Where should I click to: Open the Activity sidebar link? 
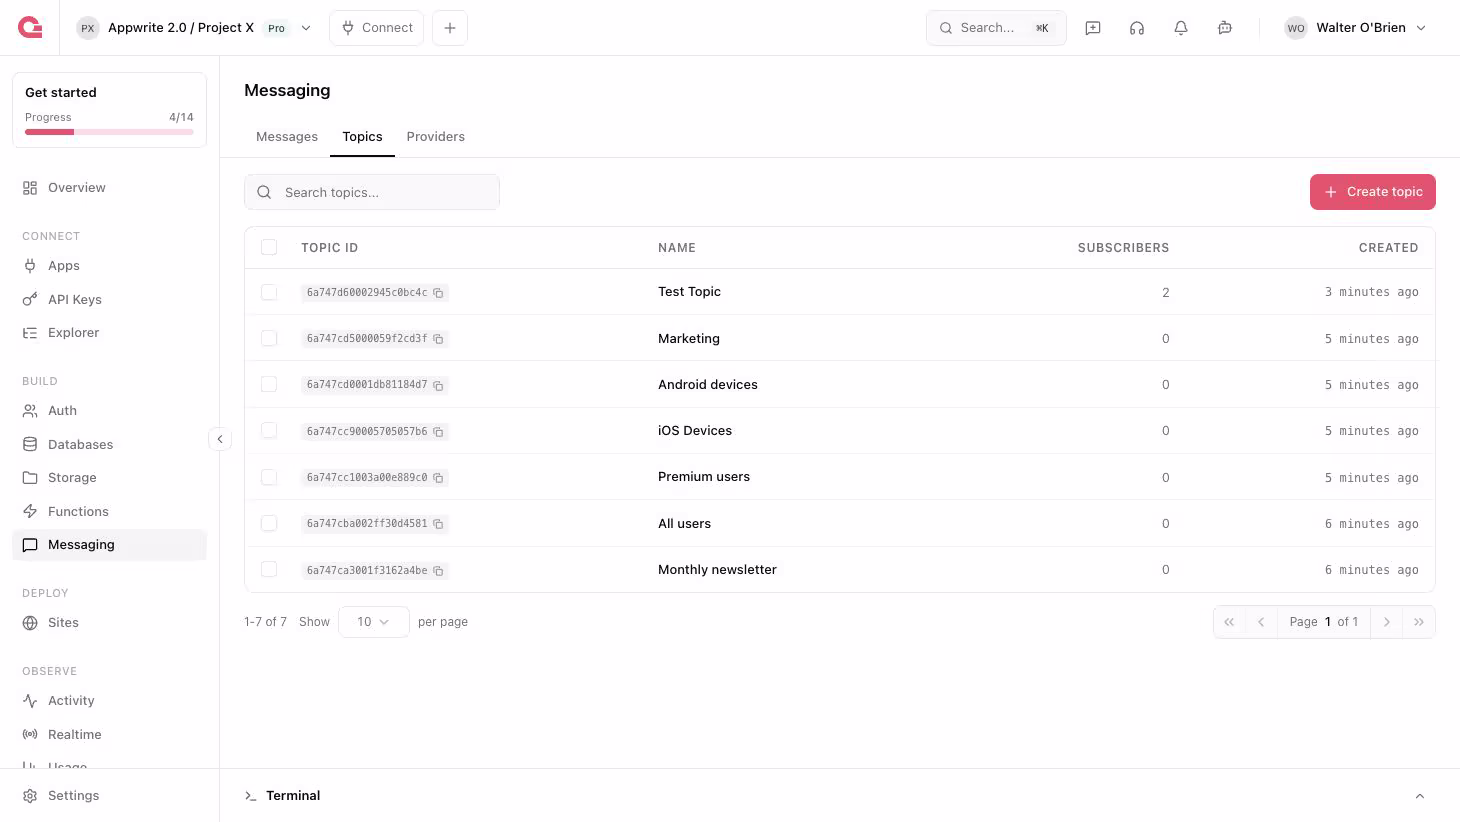[x=109, y=701]
